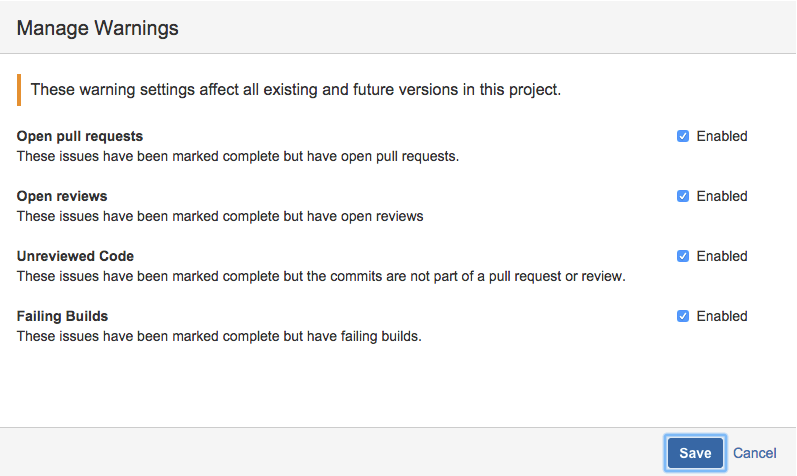Image resolution: width=797 pixels, height=476 pixels.
Task: Select the Open reviews heading
Action: point(62,196)
